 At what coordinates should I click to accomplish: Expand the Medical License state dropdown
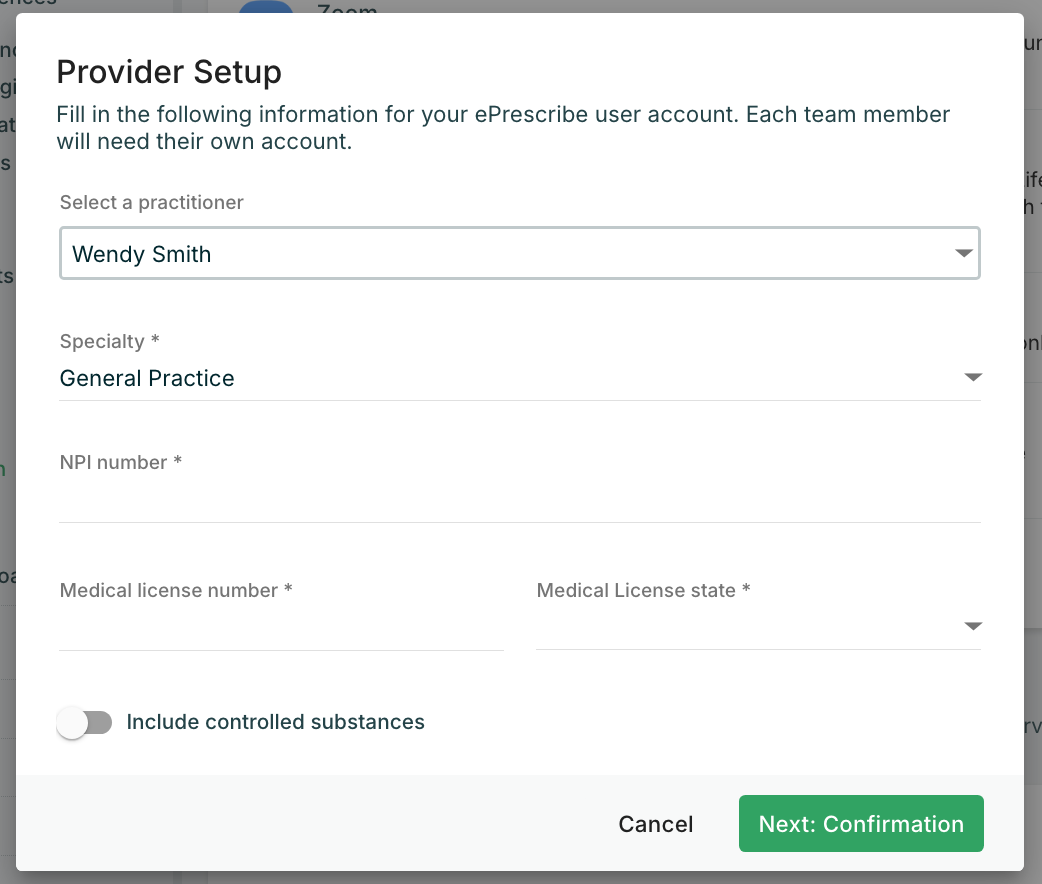(758, 627)
